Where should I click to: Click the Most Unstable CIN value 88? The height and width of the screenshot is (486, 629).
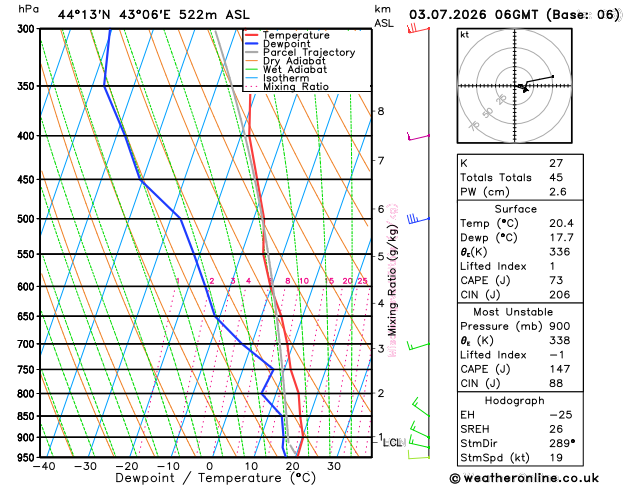tap(556, 383)
